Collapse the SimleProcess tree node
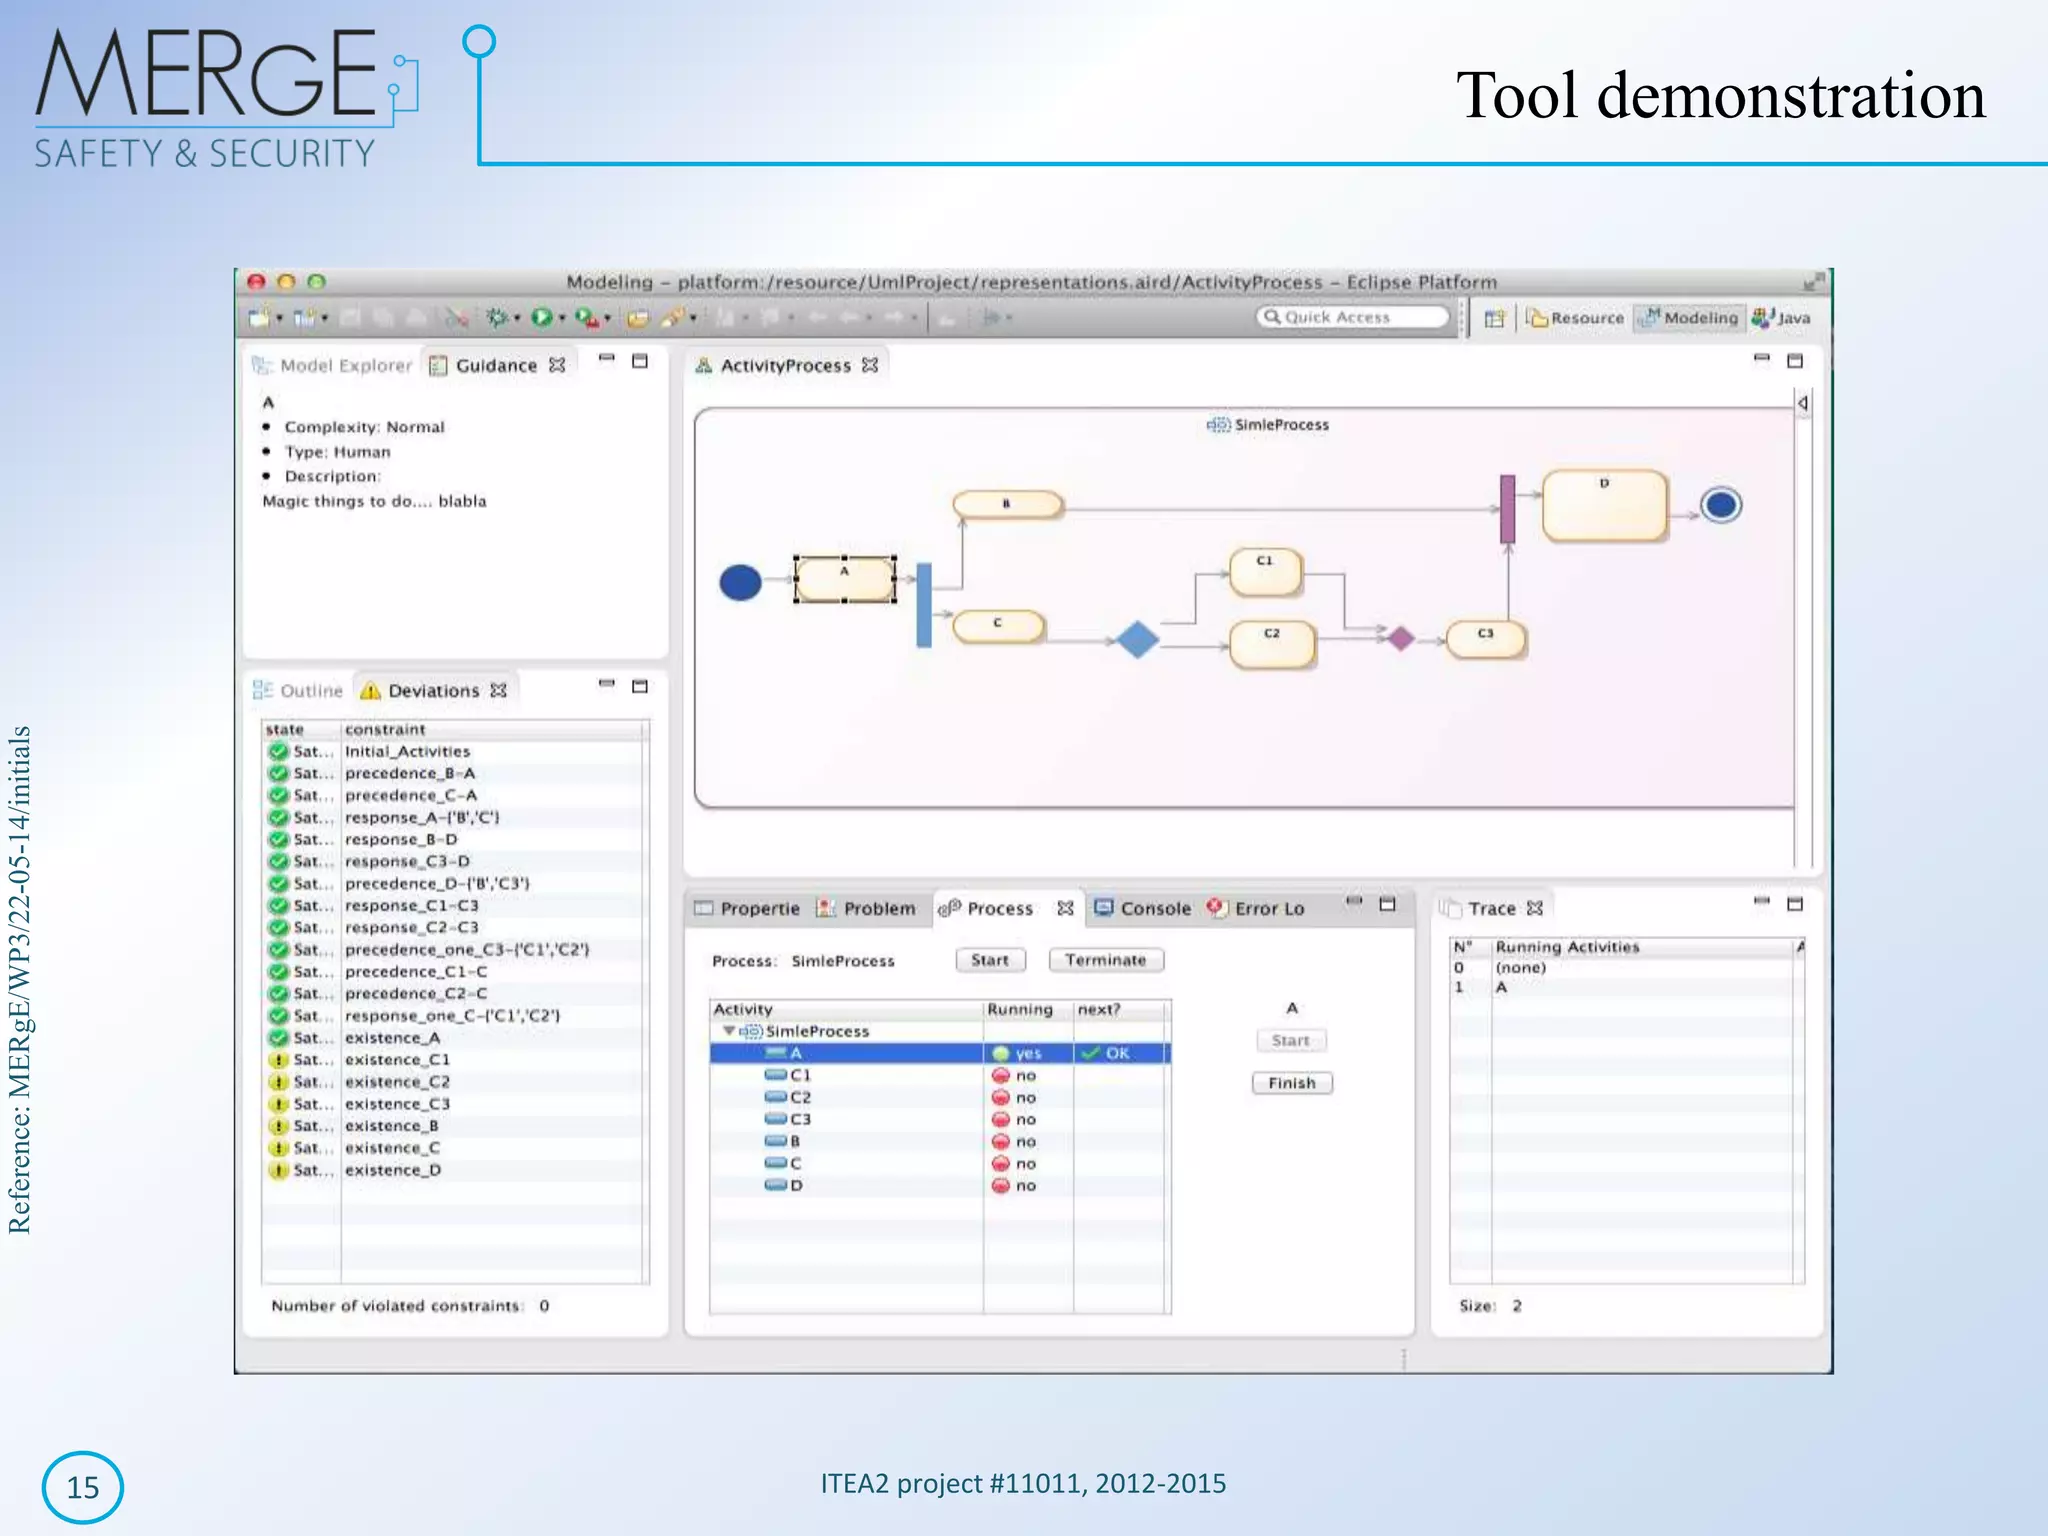 pyautogui.click(x=729, y=1031)
